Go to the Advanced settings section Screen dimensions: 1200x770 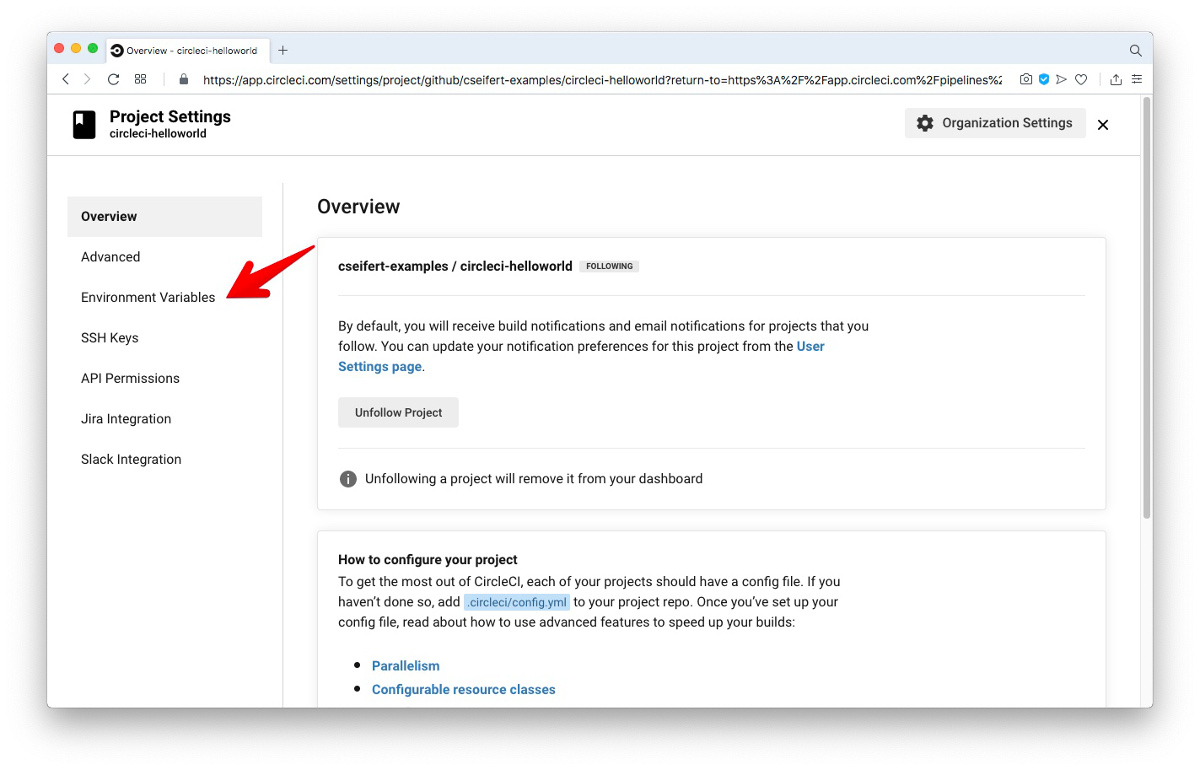click(x=111, y=257)
